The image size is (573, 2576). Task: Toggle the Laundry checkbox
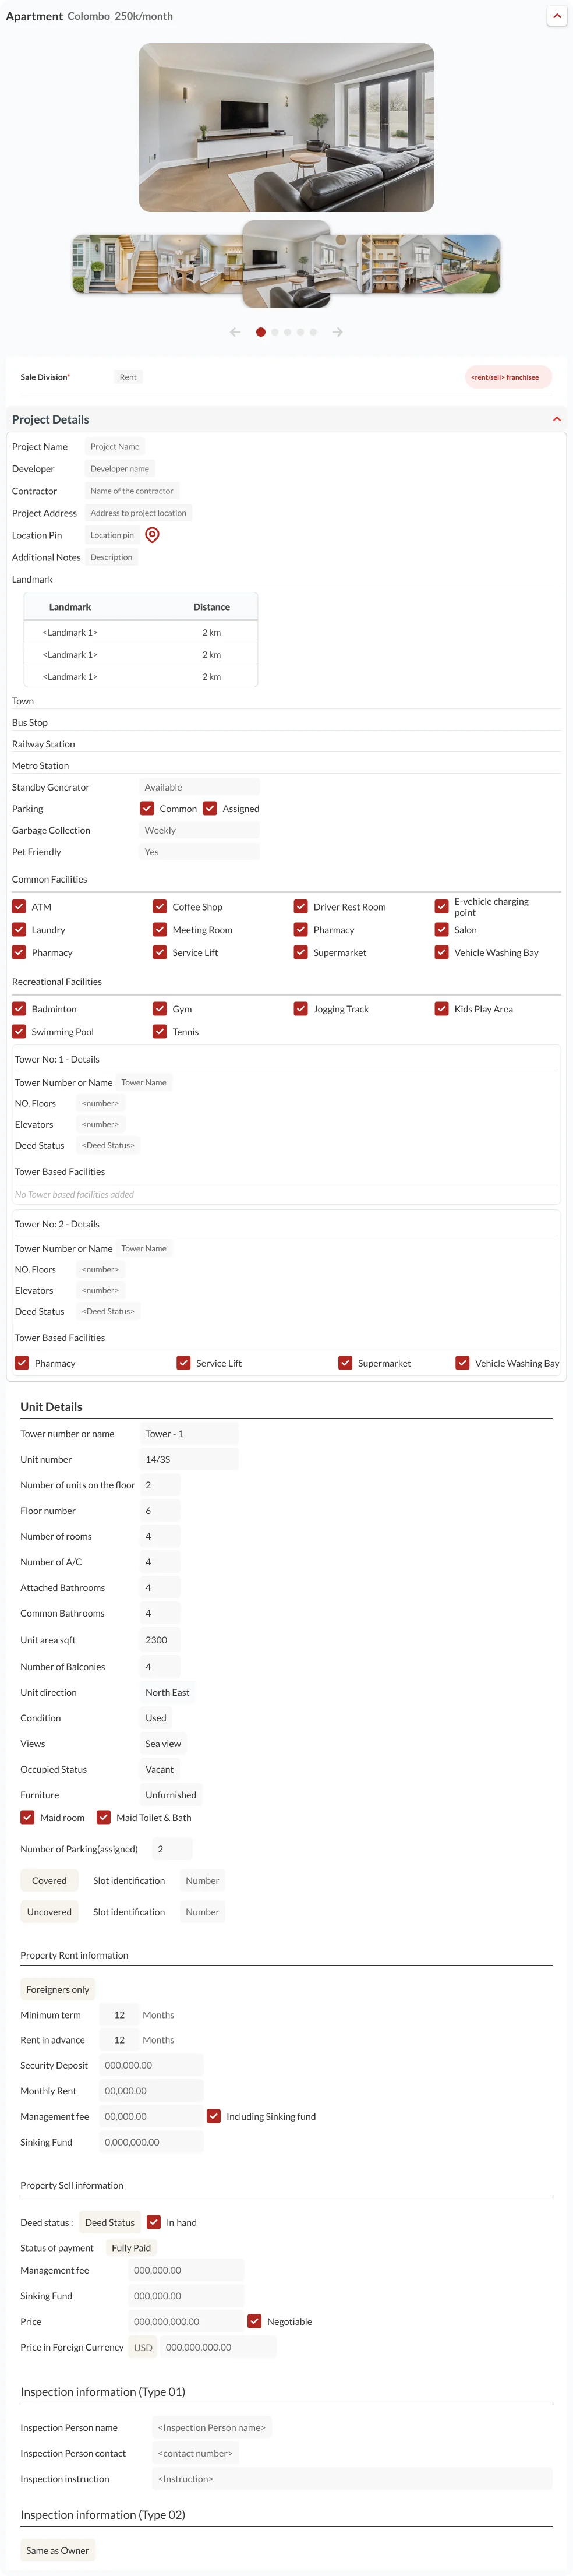[19, 929]
